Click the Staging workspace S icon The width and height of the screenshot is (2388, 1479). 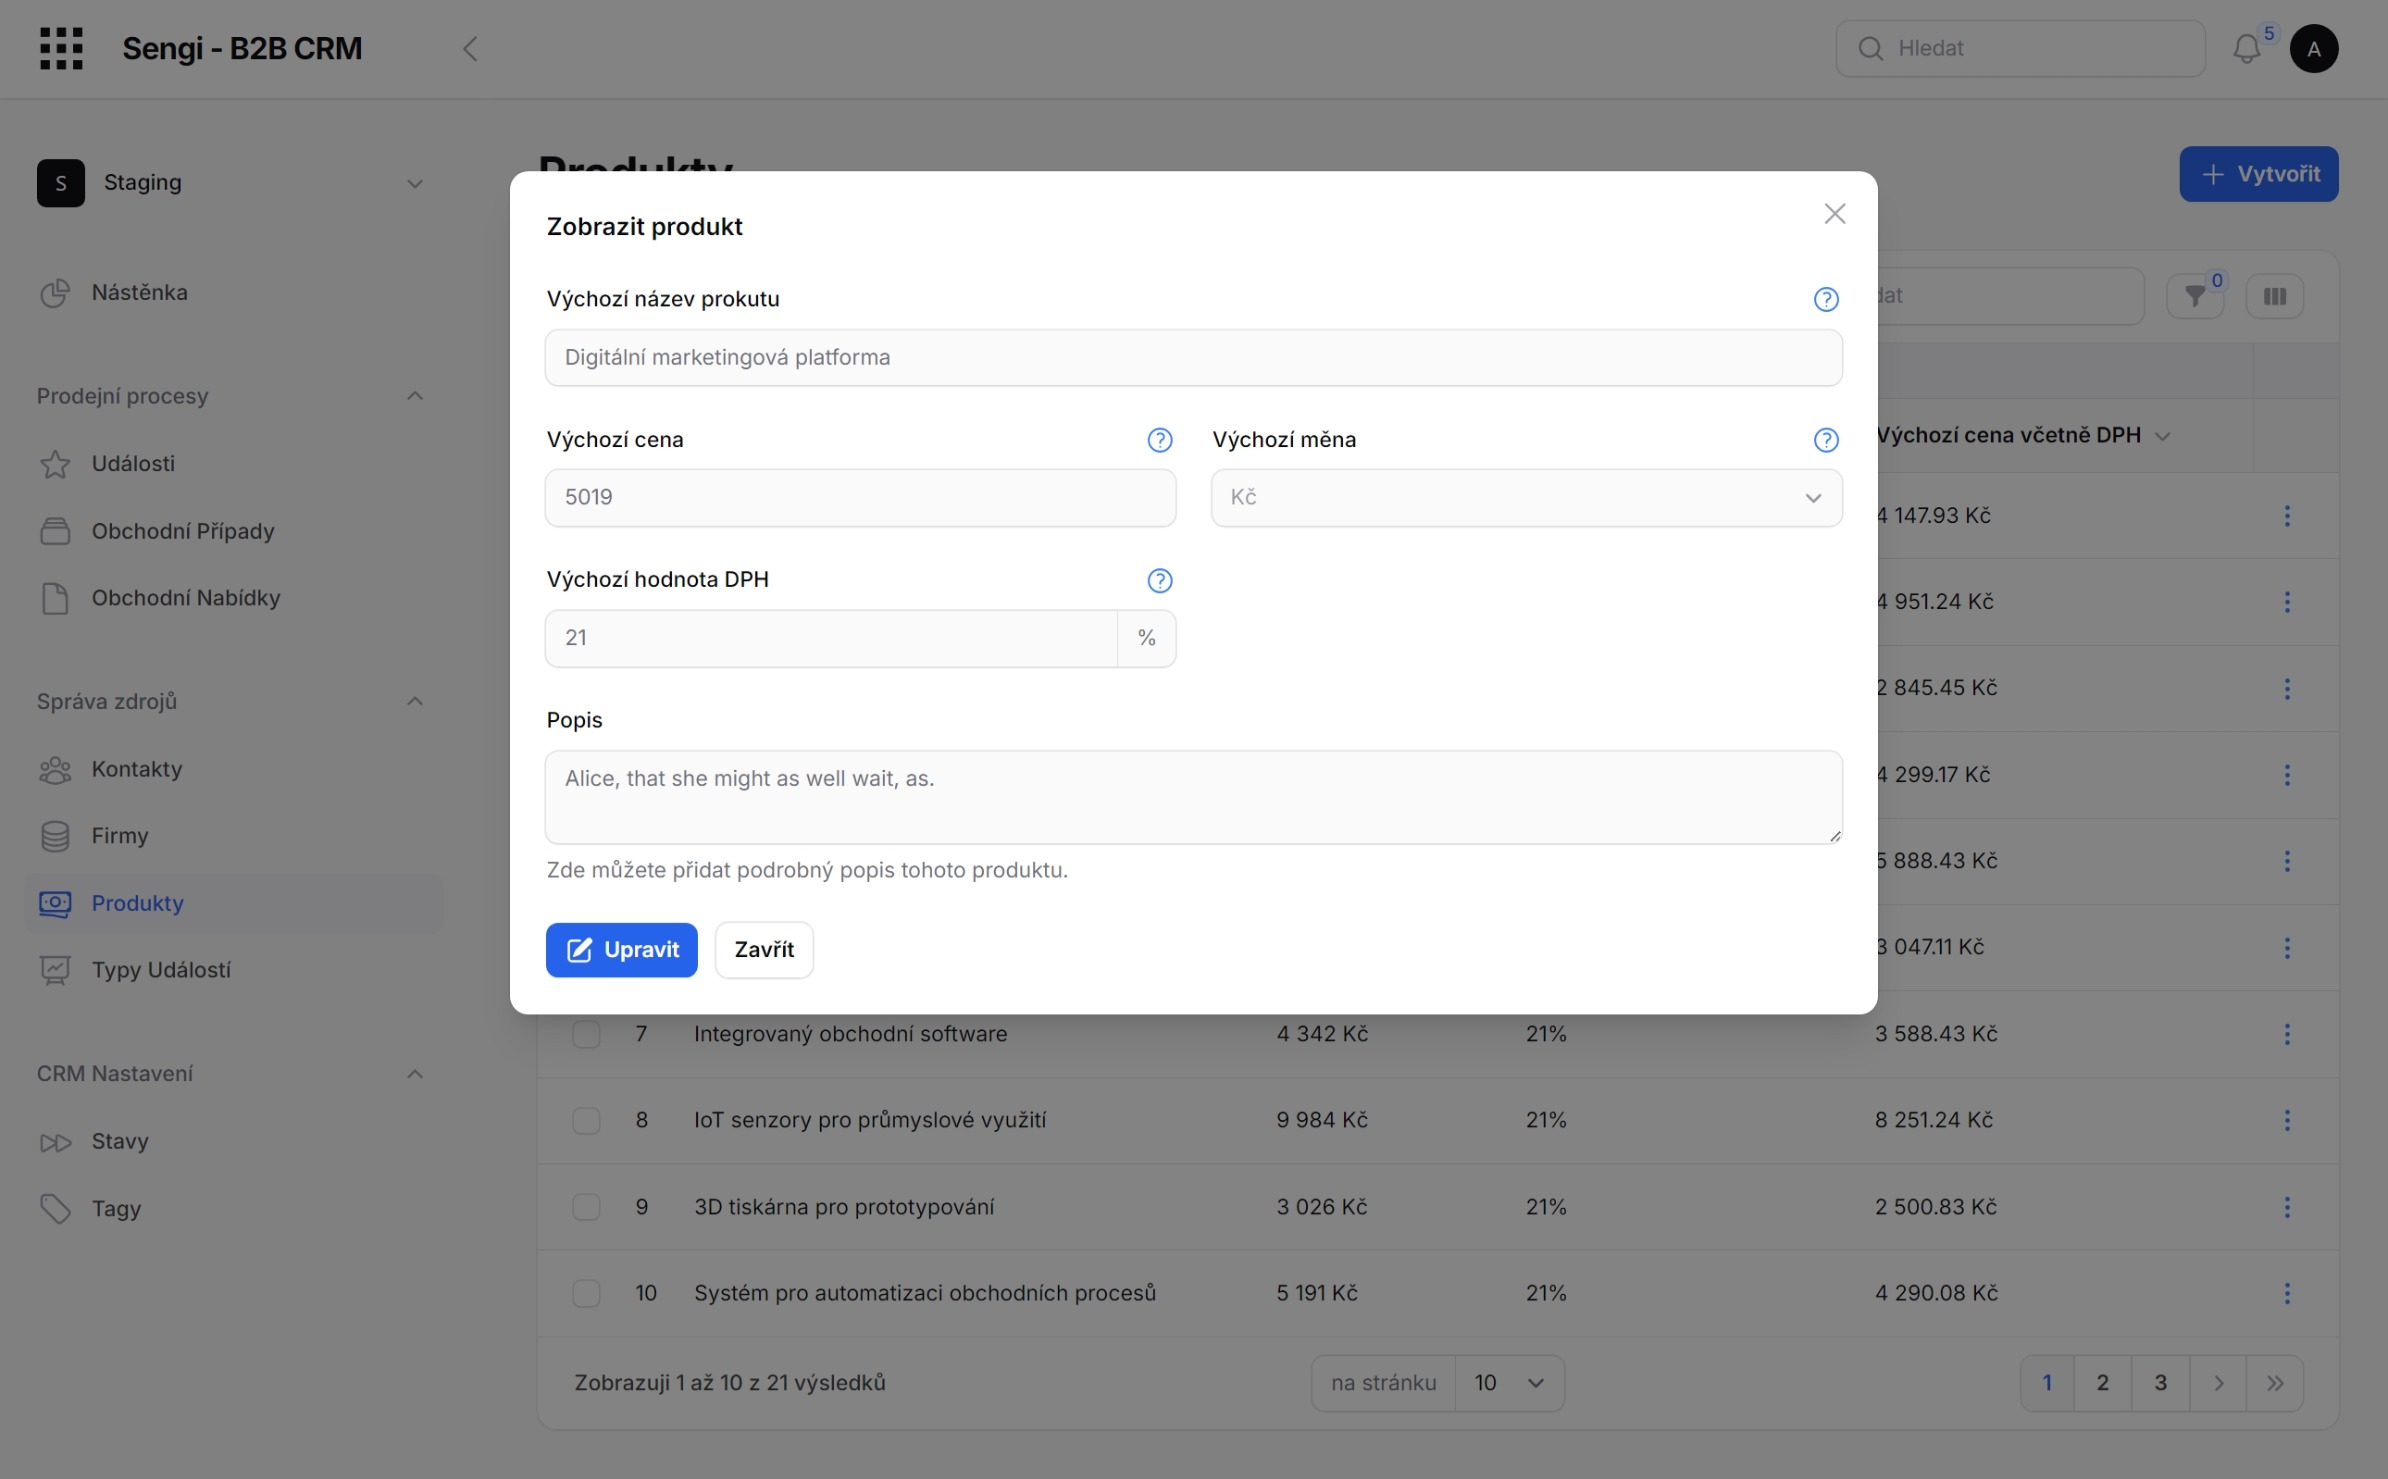click(x=61, y=183)
